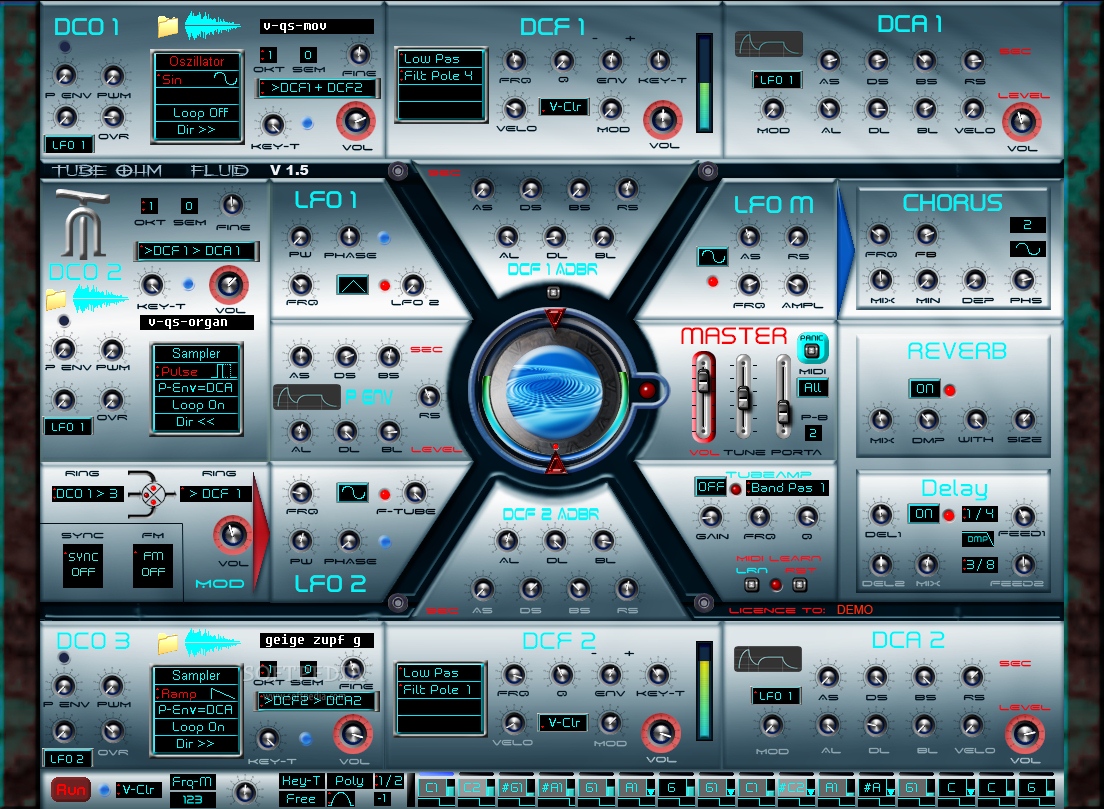This screenshot has width=1104, height=809.
Task: Adjust the Master VOL red slider
Action: coord(703,398)
